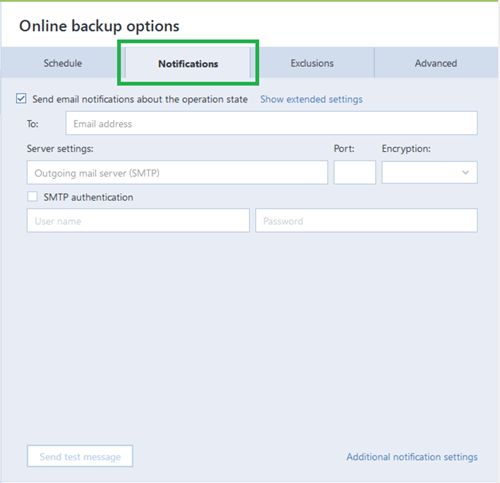The width and height of the screenshot is (500, 483).
Task: Click the Encryption dropdown chevron arrow
Action: [x=466, y=172]
